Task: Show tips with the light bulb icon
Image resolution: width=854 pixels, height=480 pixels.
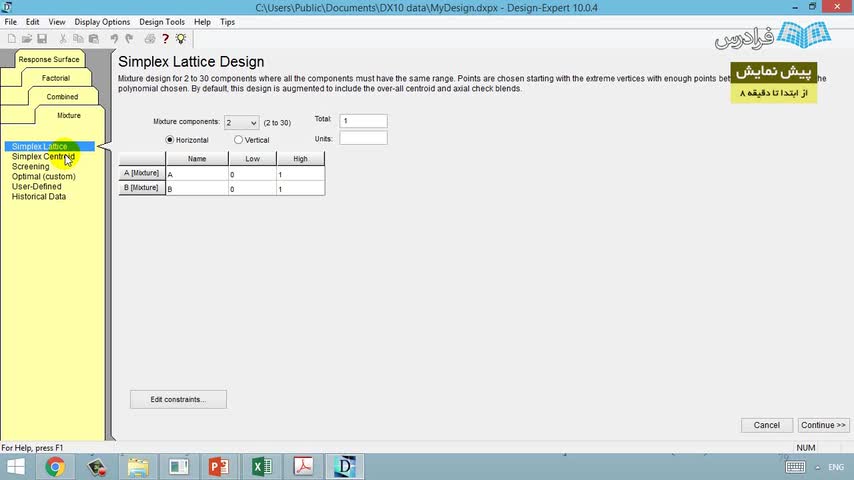Action: pos(181,39)
